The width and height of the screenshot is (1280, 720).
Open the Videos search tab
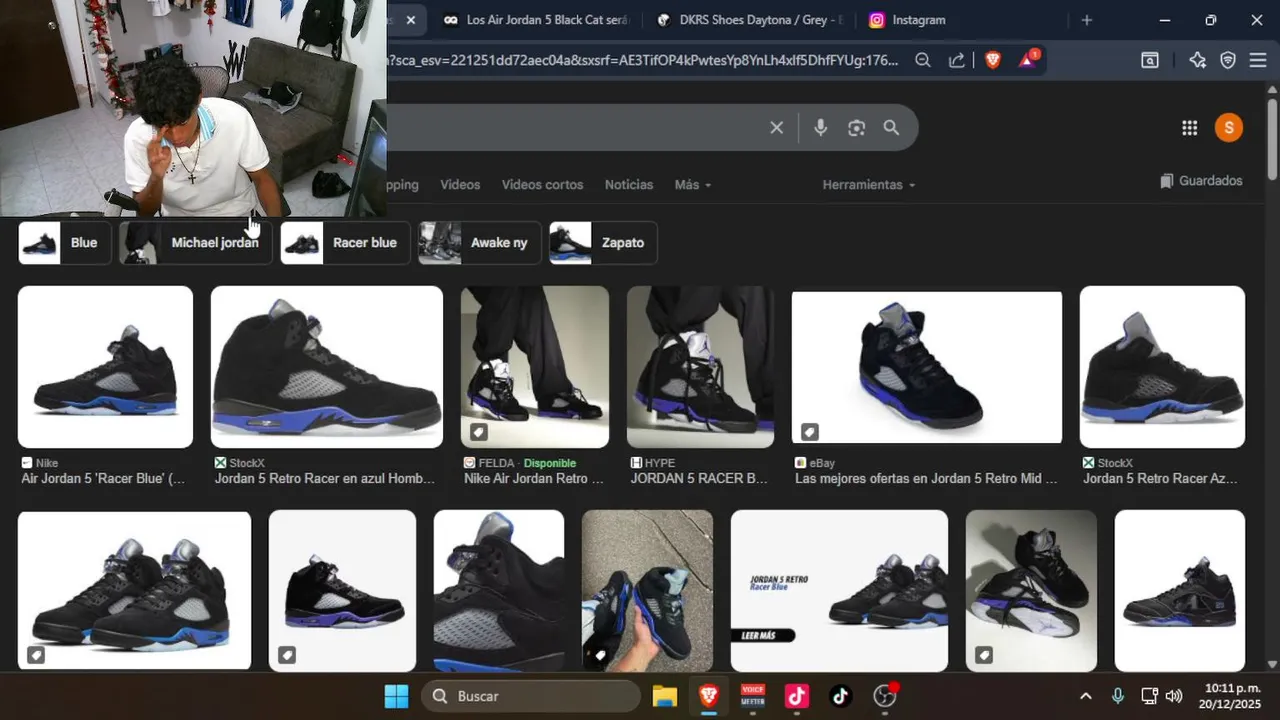coord(460,185)
